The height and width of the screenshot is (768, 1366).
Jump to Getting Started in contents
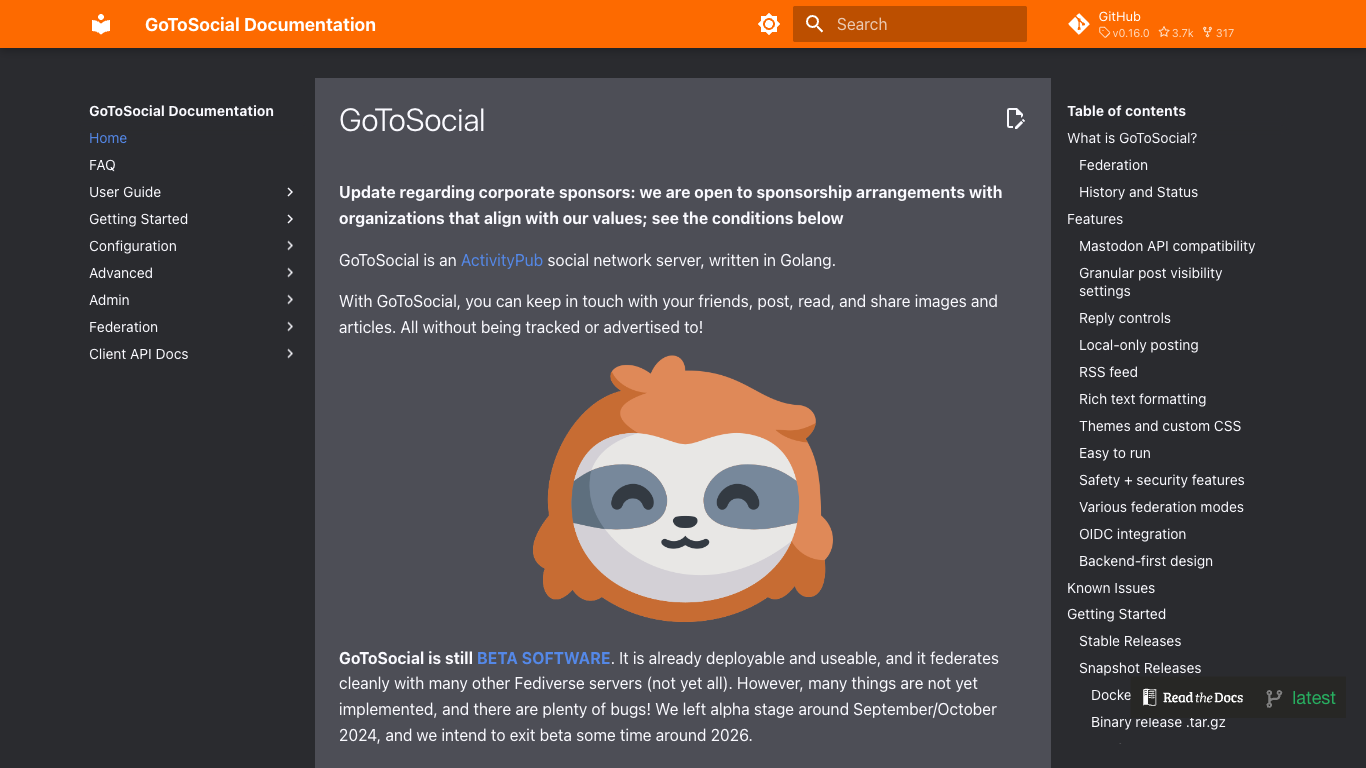click(x=1116, y=614)
